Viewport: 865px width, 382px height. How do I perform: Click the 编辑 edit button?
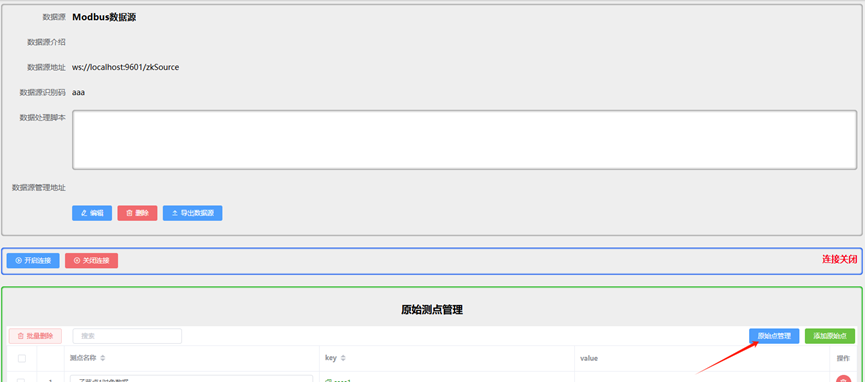click(x=92, y=213)
